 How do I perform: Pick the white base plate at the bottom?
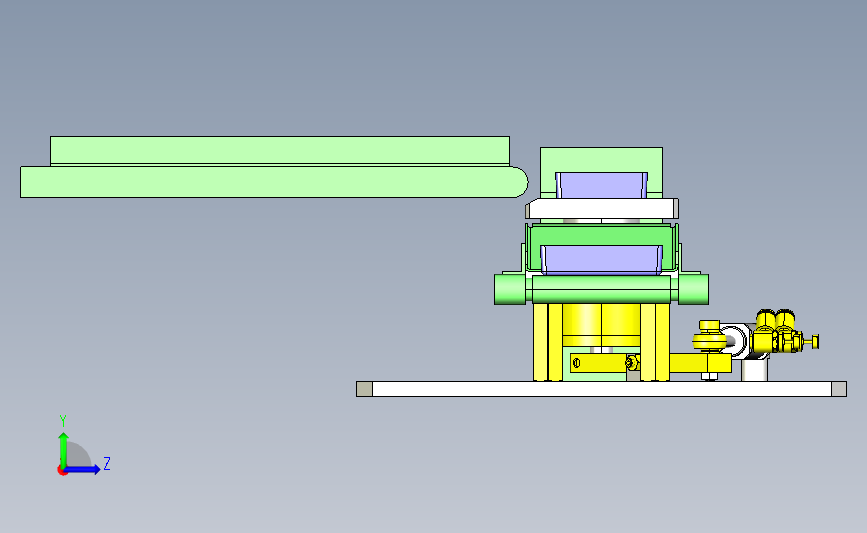click(602, 389)
